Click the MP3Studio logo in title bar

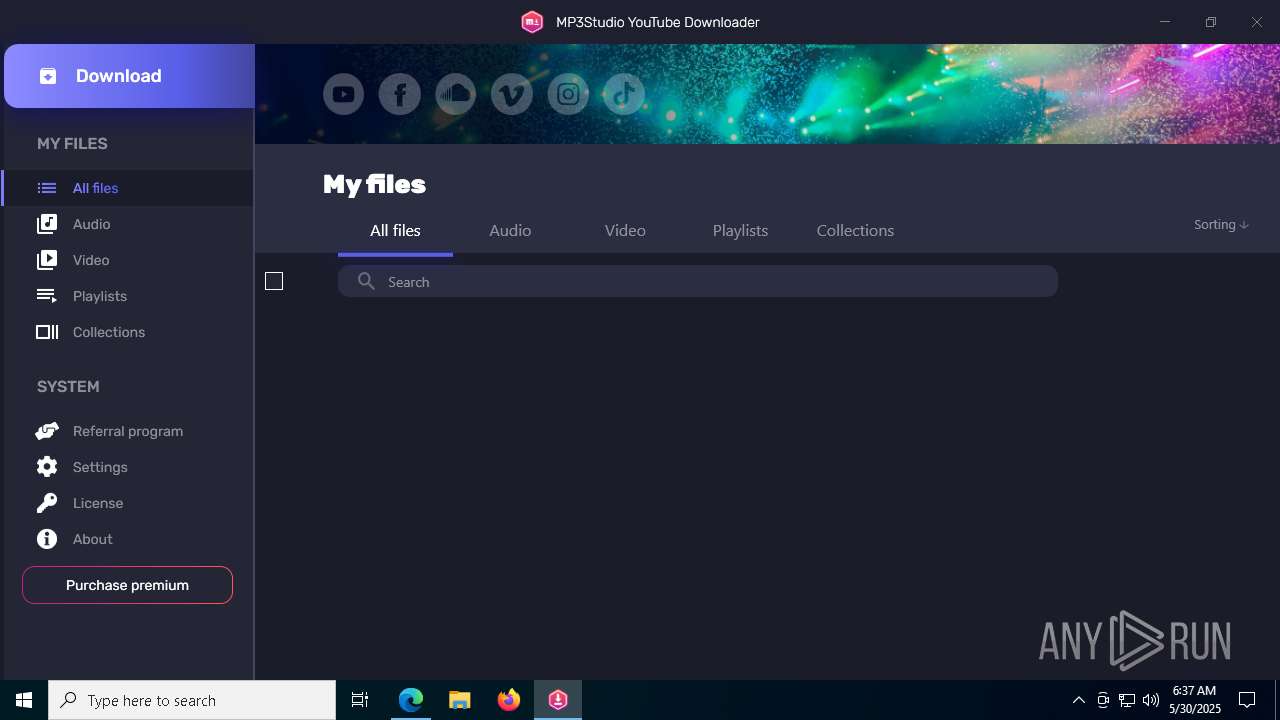[x=532, y=22]
